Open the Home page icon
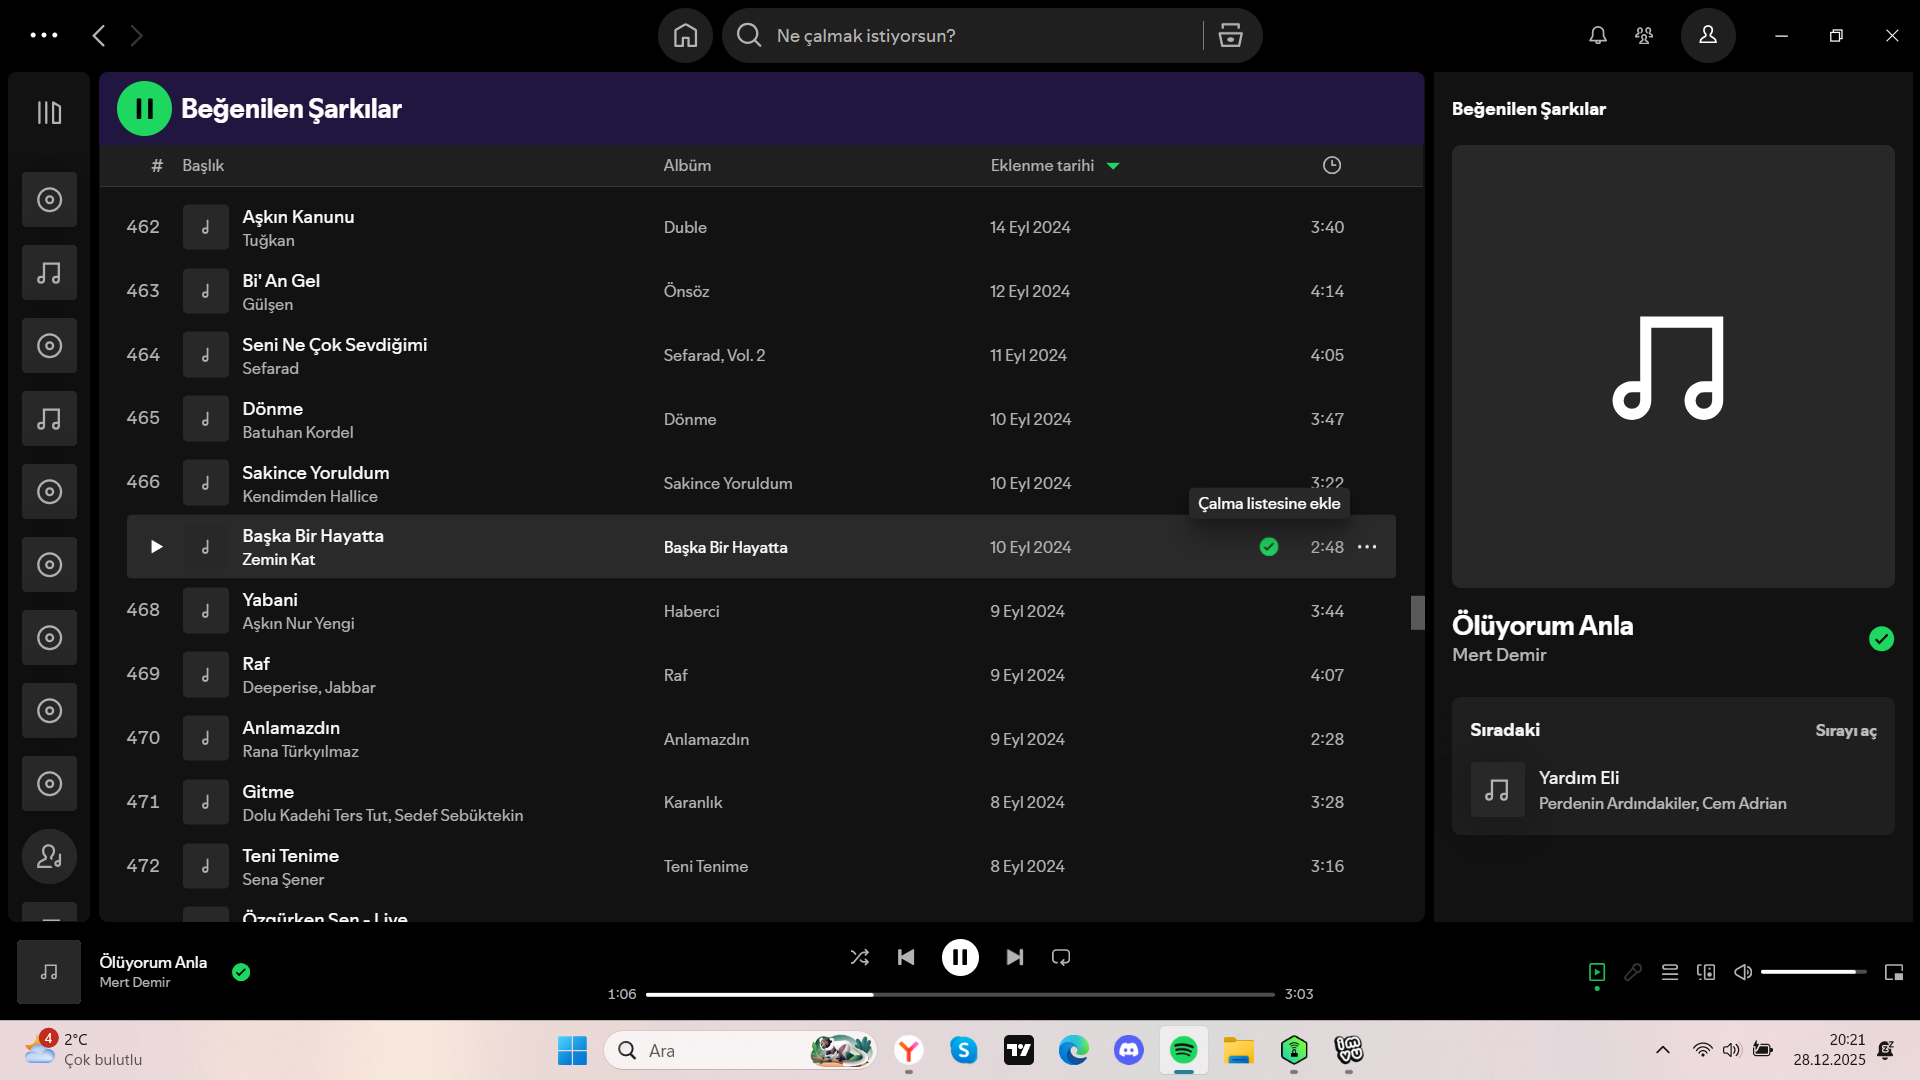1920x1080 pixels. tap(685, 36)
